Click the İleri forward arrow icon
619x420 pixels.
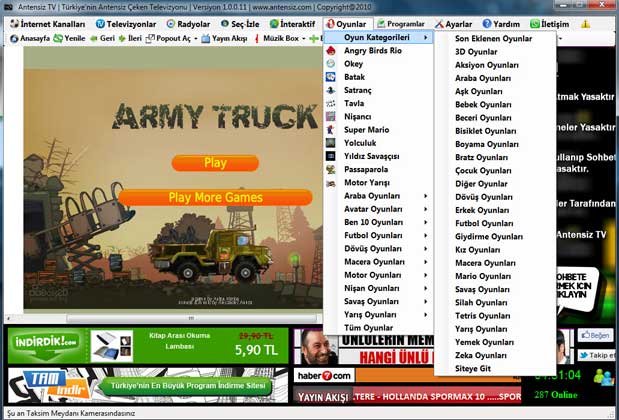(122, 39)
